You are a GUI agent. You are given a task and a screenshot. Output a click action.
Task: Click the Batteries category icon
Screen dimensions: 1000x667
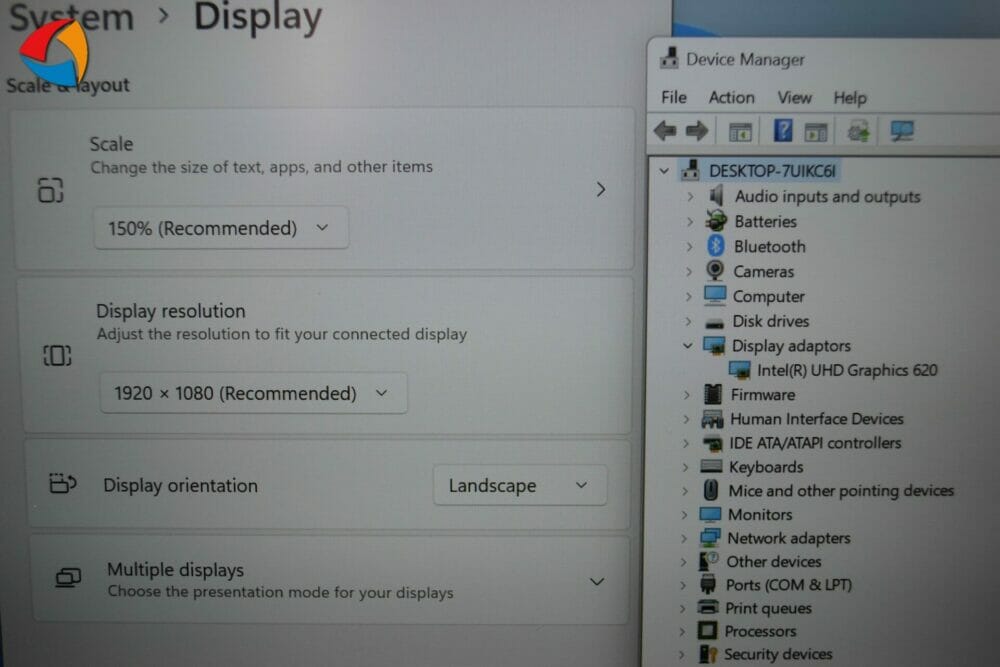click(x=716, y=221)
